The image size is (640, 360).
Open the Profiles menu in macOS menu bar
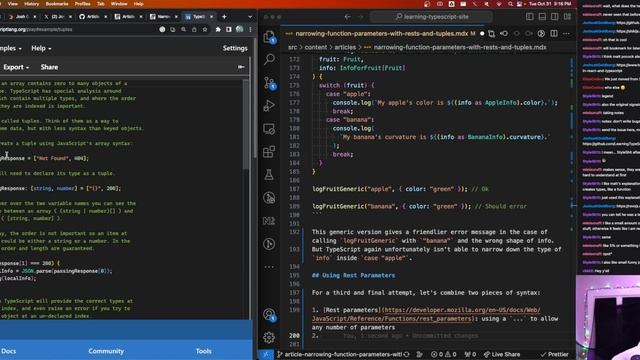82,4
